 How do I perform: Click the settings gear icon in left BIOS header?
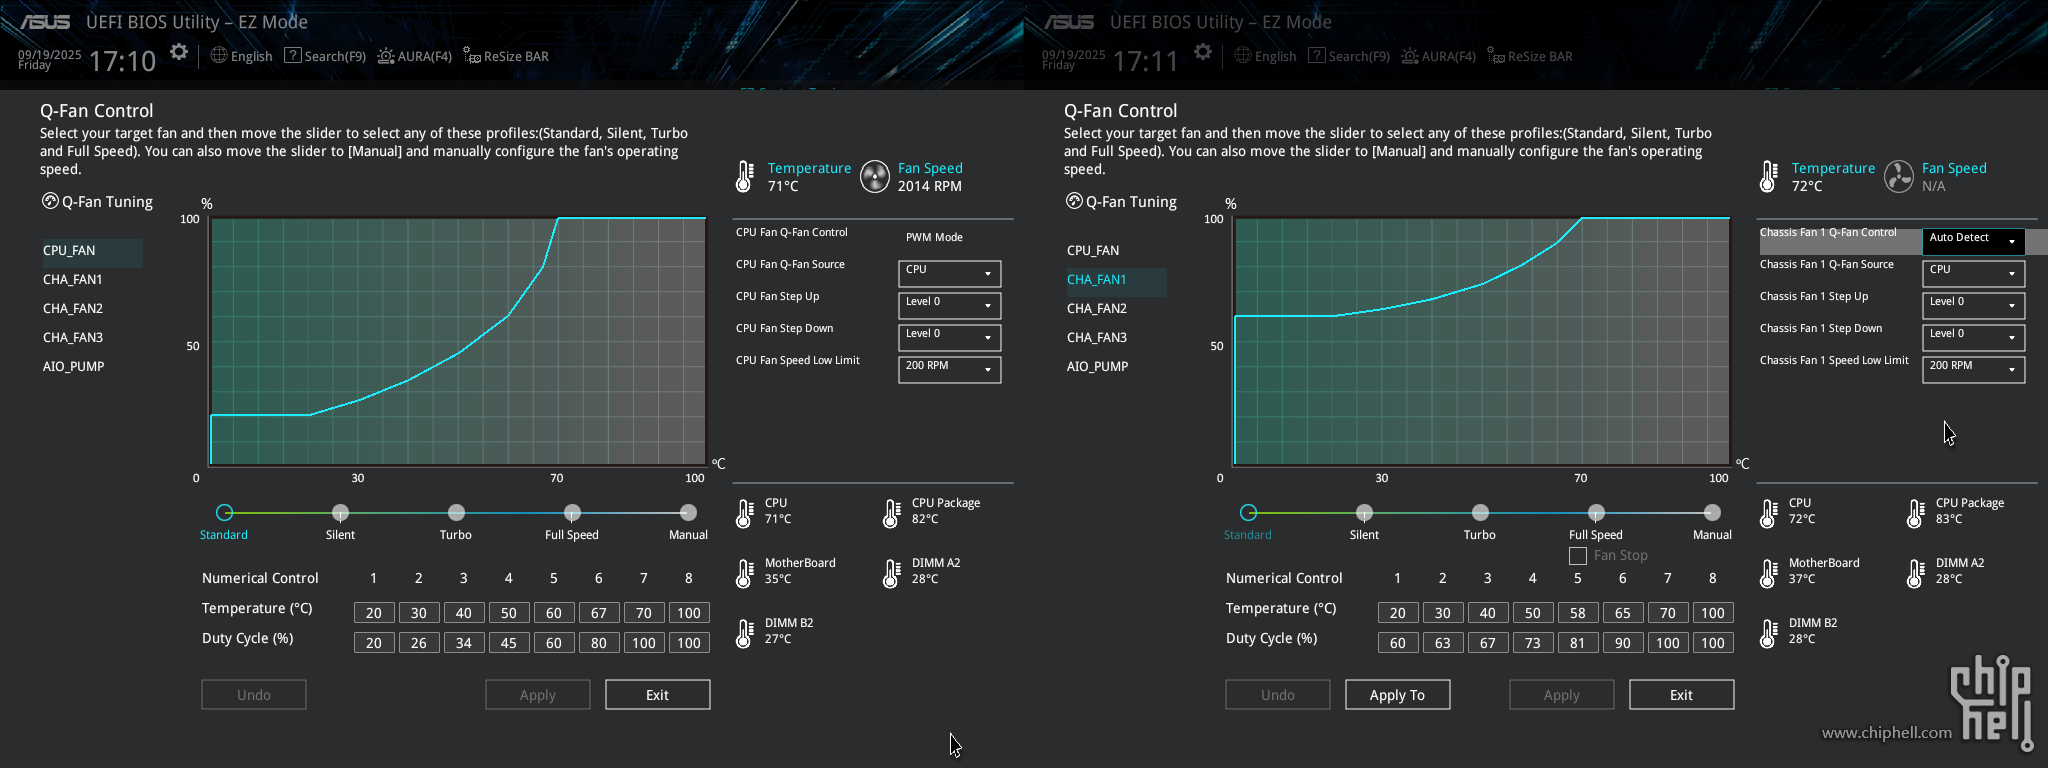178,52
